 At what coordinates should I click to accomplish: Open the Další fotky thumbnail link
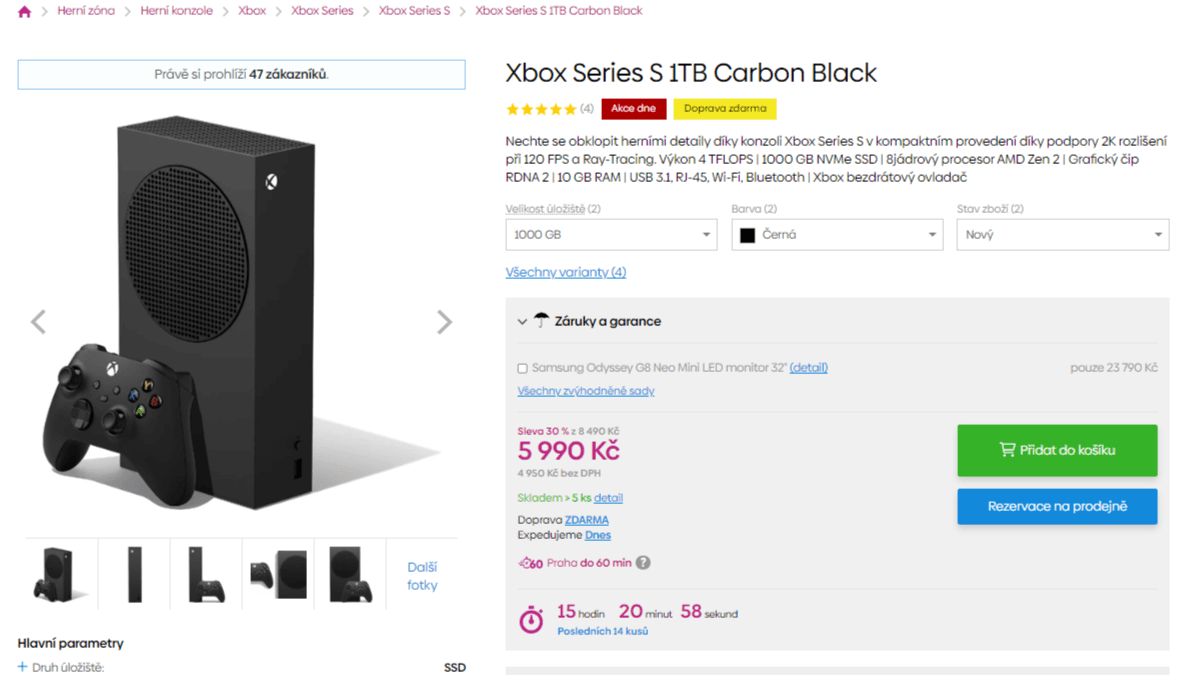[x=422, y=576]
